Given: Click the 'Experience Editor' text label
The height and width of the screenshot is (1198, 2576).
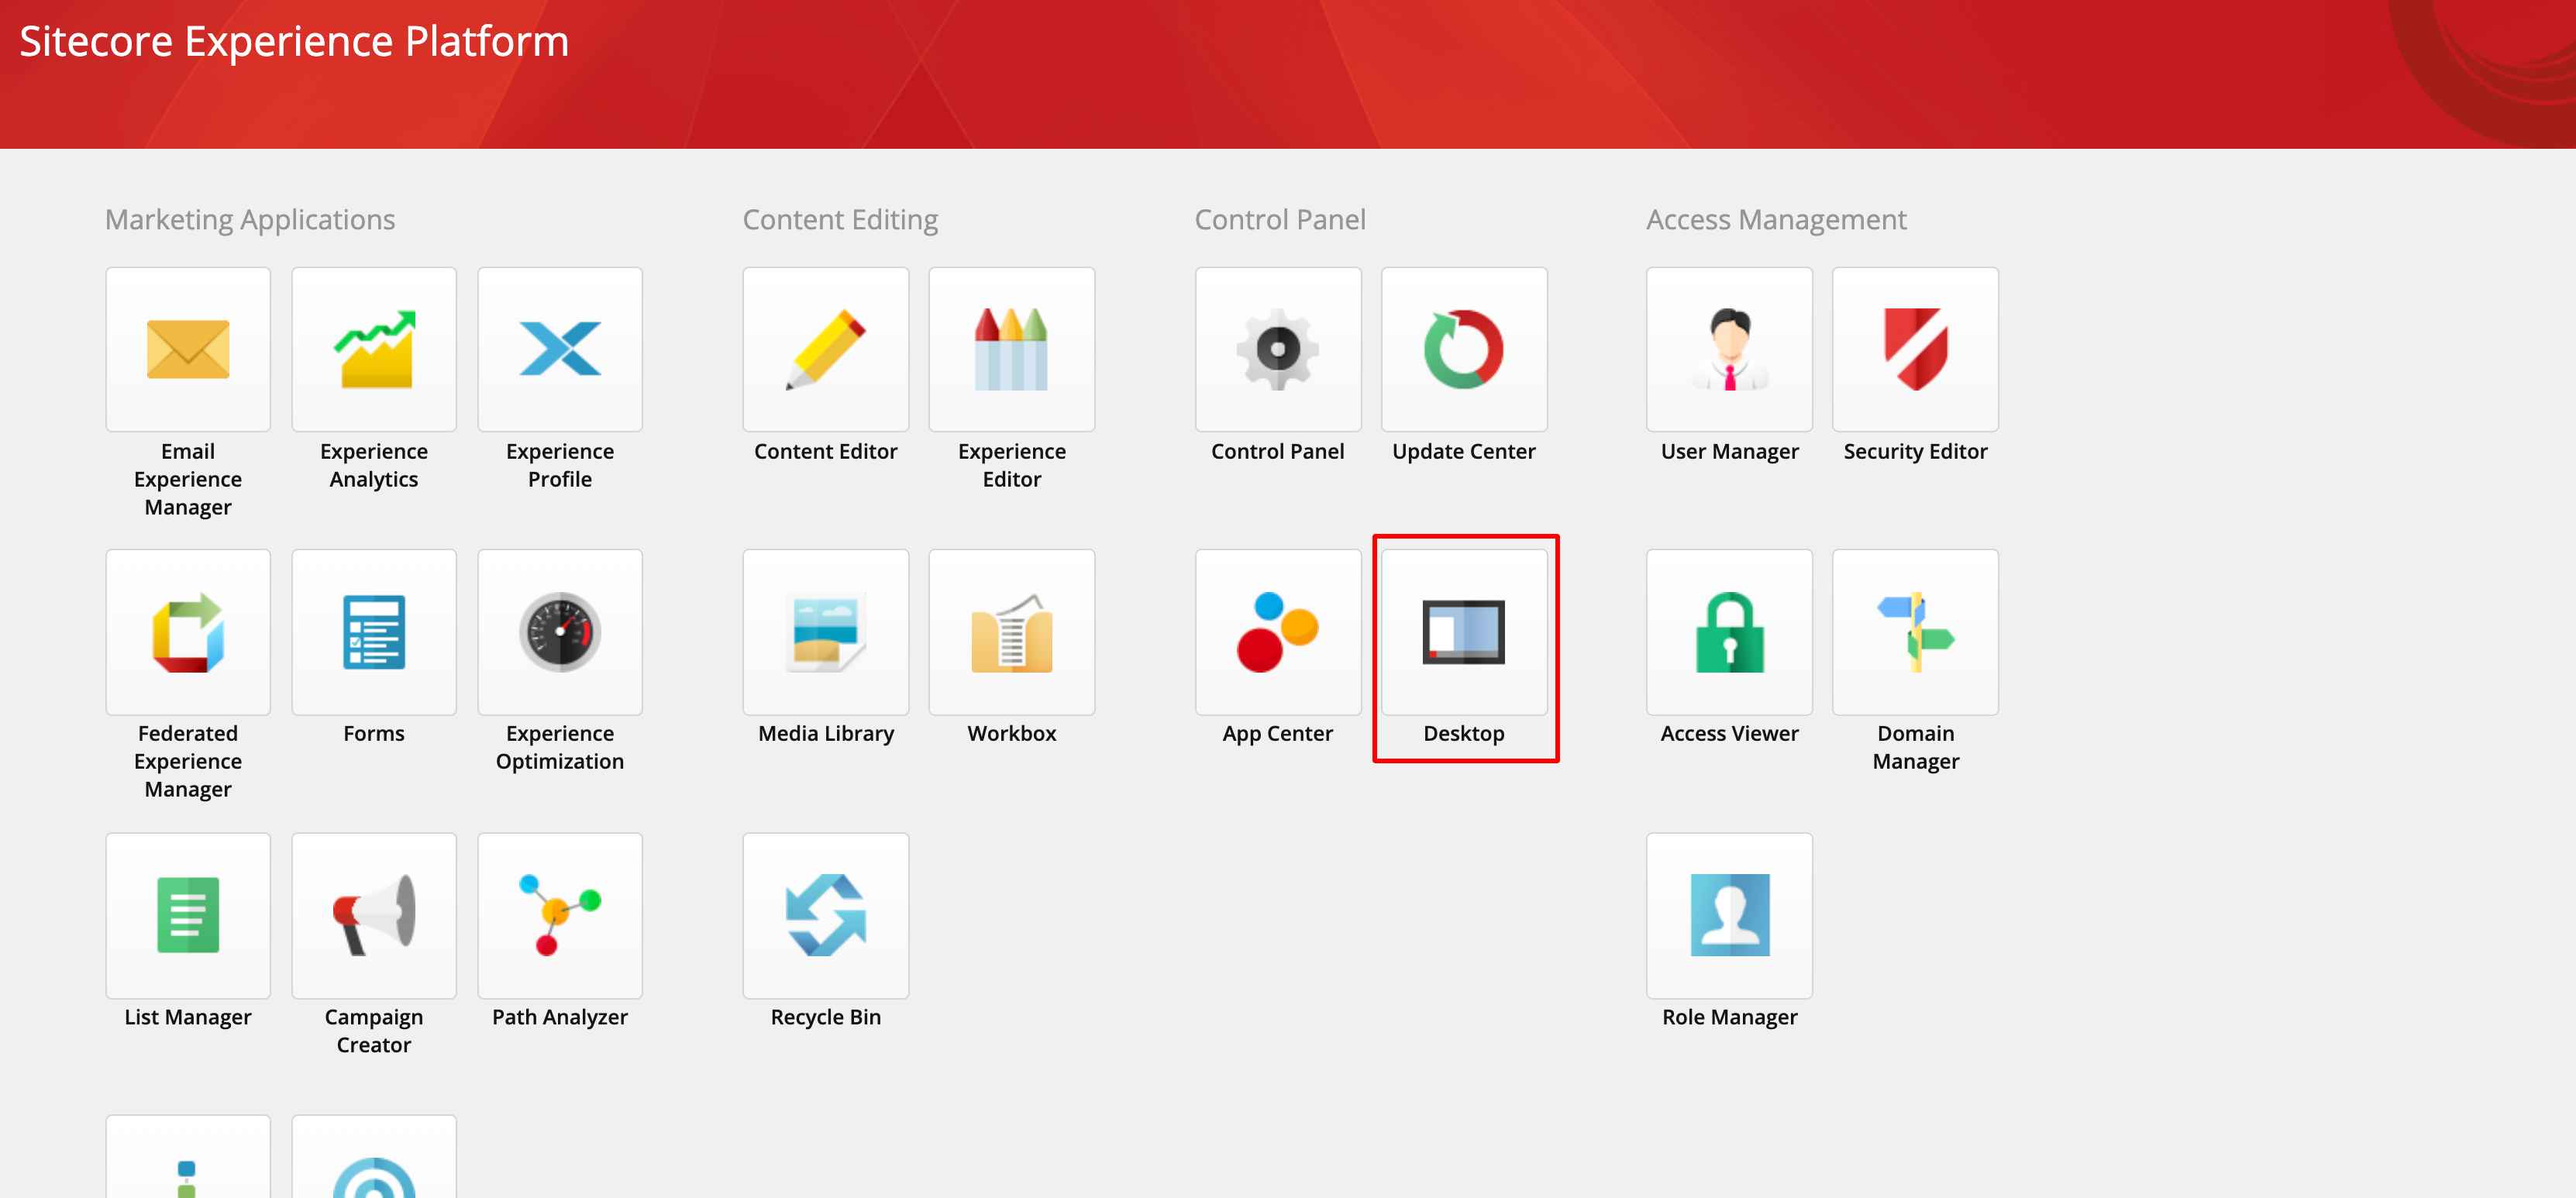Looking at the screenshot, I should point(1012,465).
